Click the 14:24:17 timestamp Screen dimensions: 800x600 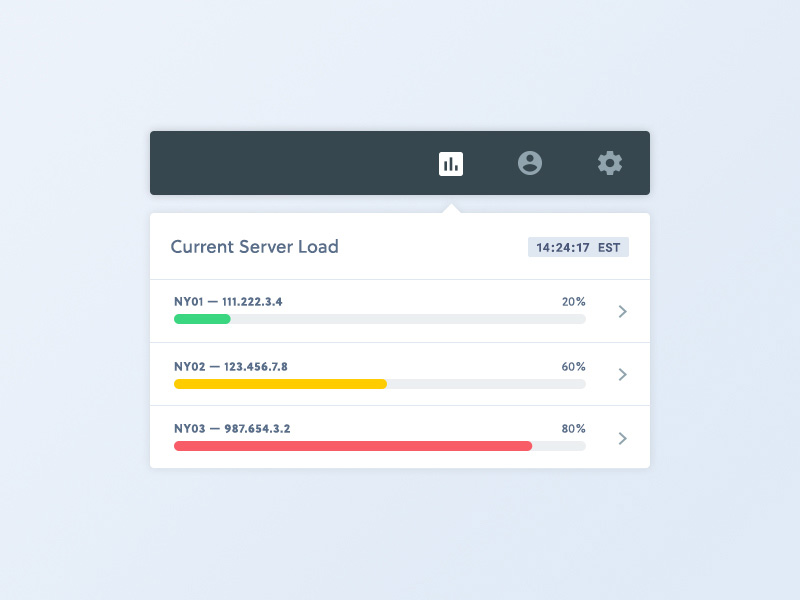pos(562,247)
